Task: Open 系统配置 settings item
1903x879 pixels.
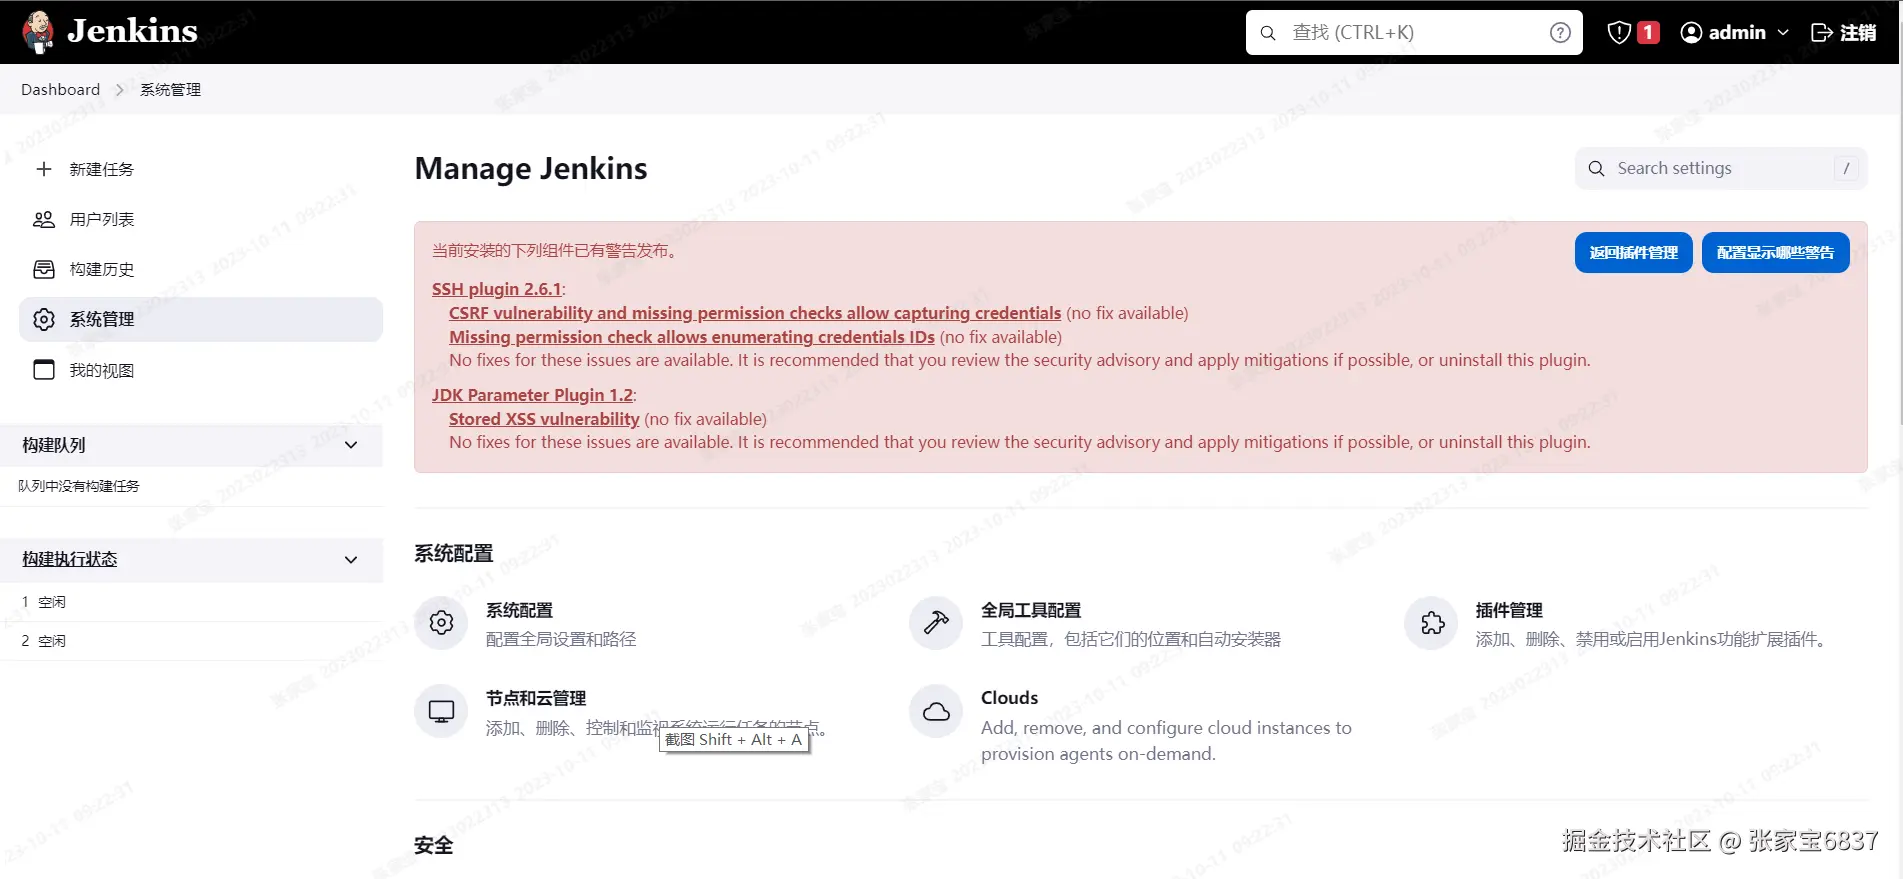Action: pos(560,624)
